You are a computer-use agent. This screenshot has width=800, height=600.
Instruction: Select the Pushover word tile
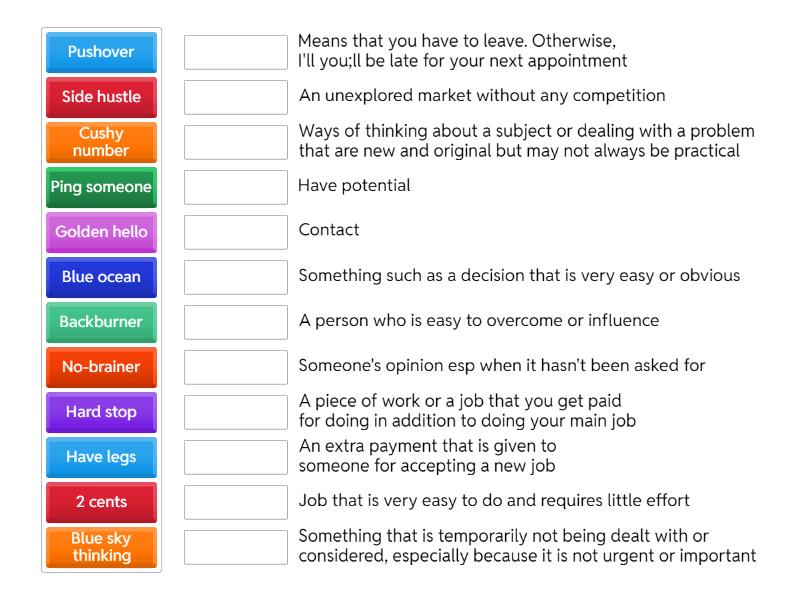coord(100,52)
